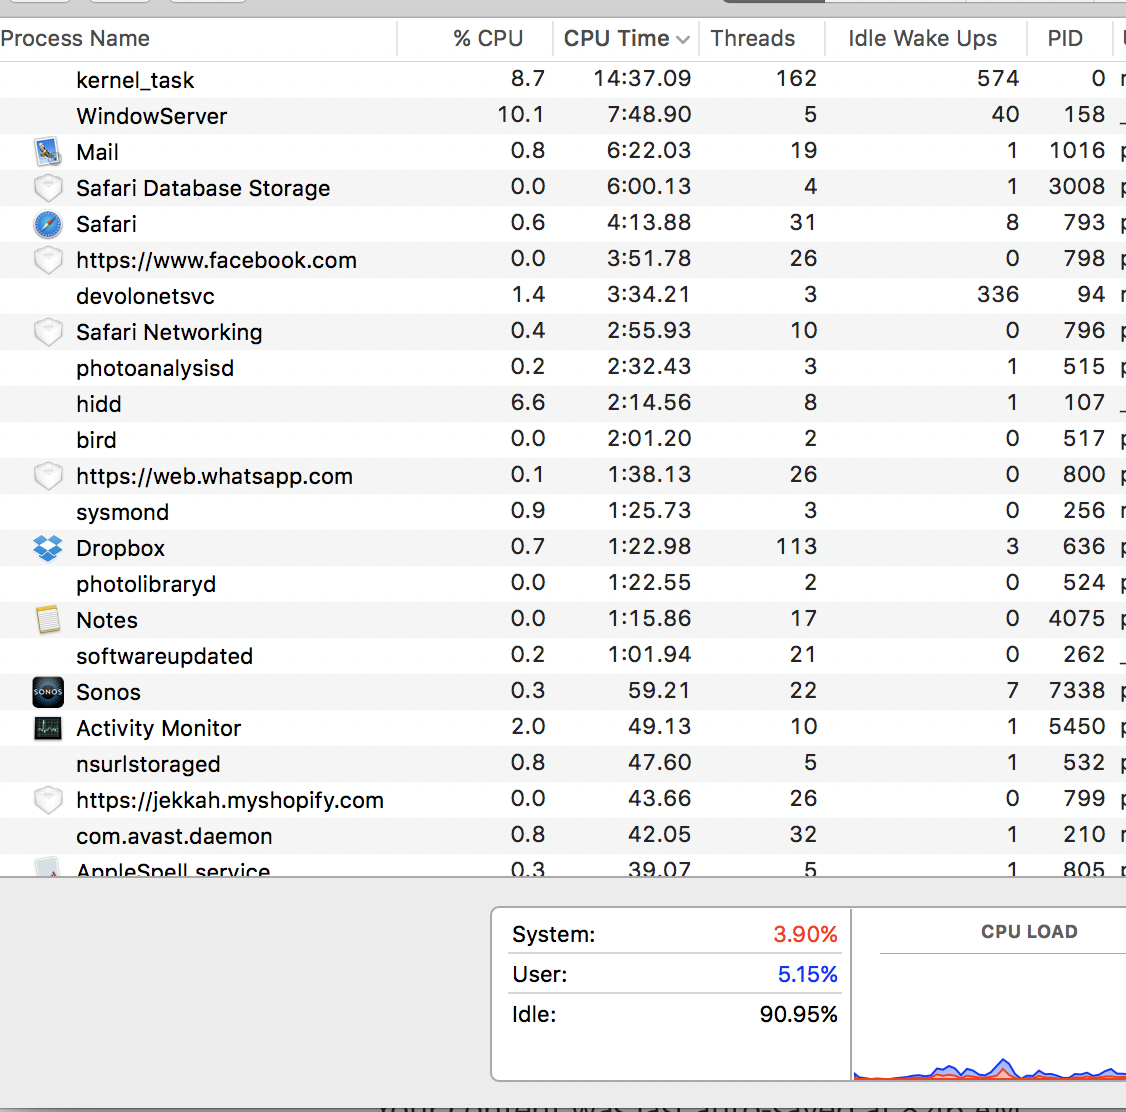The height and width of the screenshot is (1112, 1126).
Task: Select https://web.whatsapp.com process name
Action: [214, 477]
